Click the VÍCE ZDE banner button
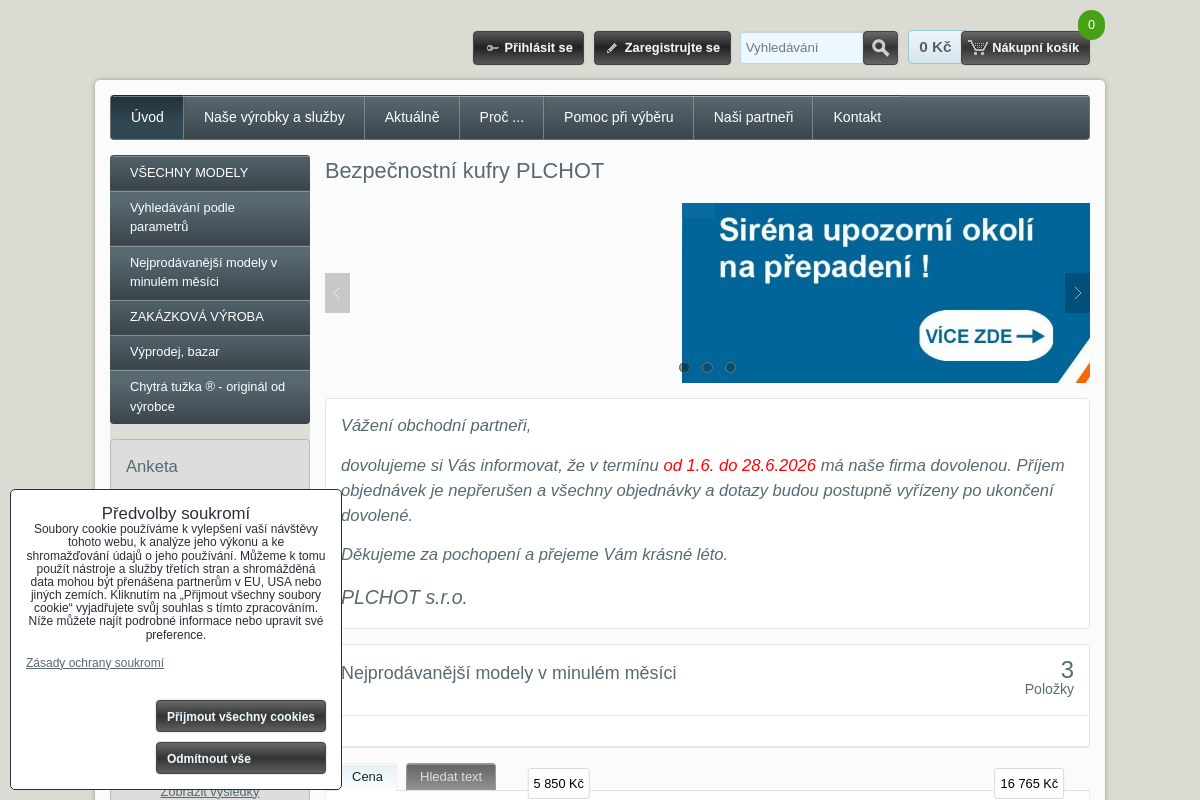Image resolution: width=1200 pixels, height=800 pixels. coord(986,336)
